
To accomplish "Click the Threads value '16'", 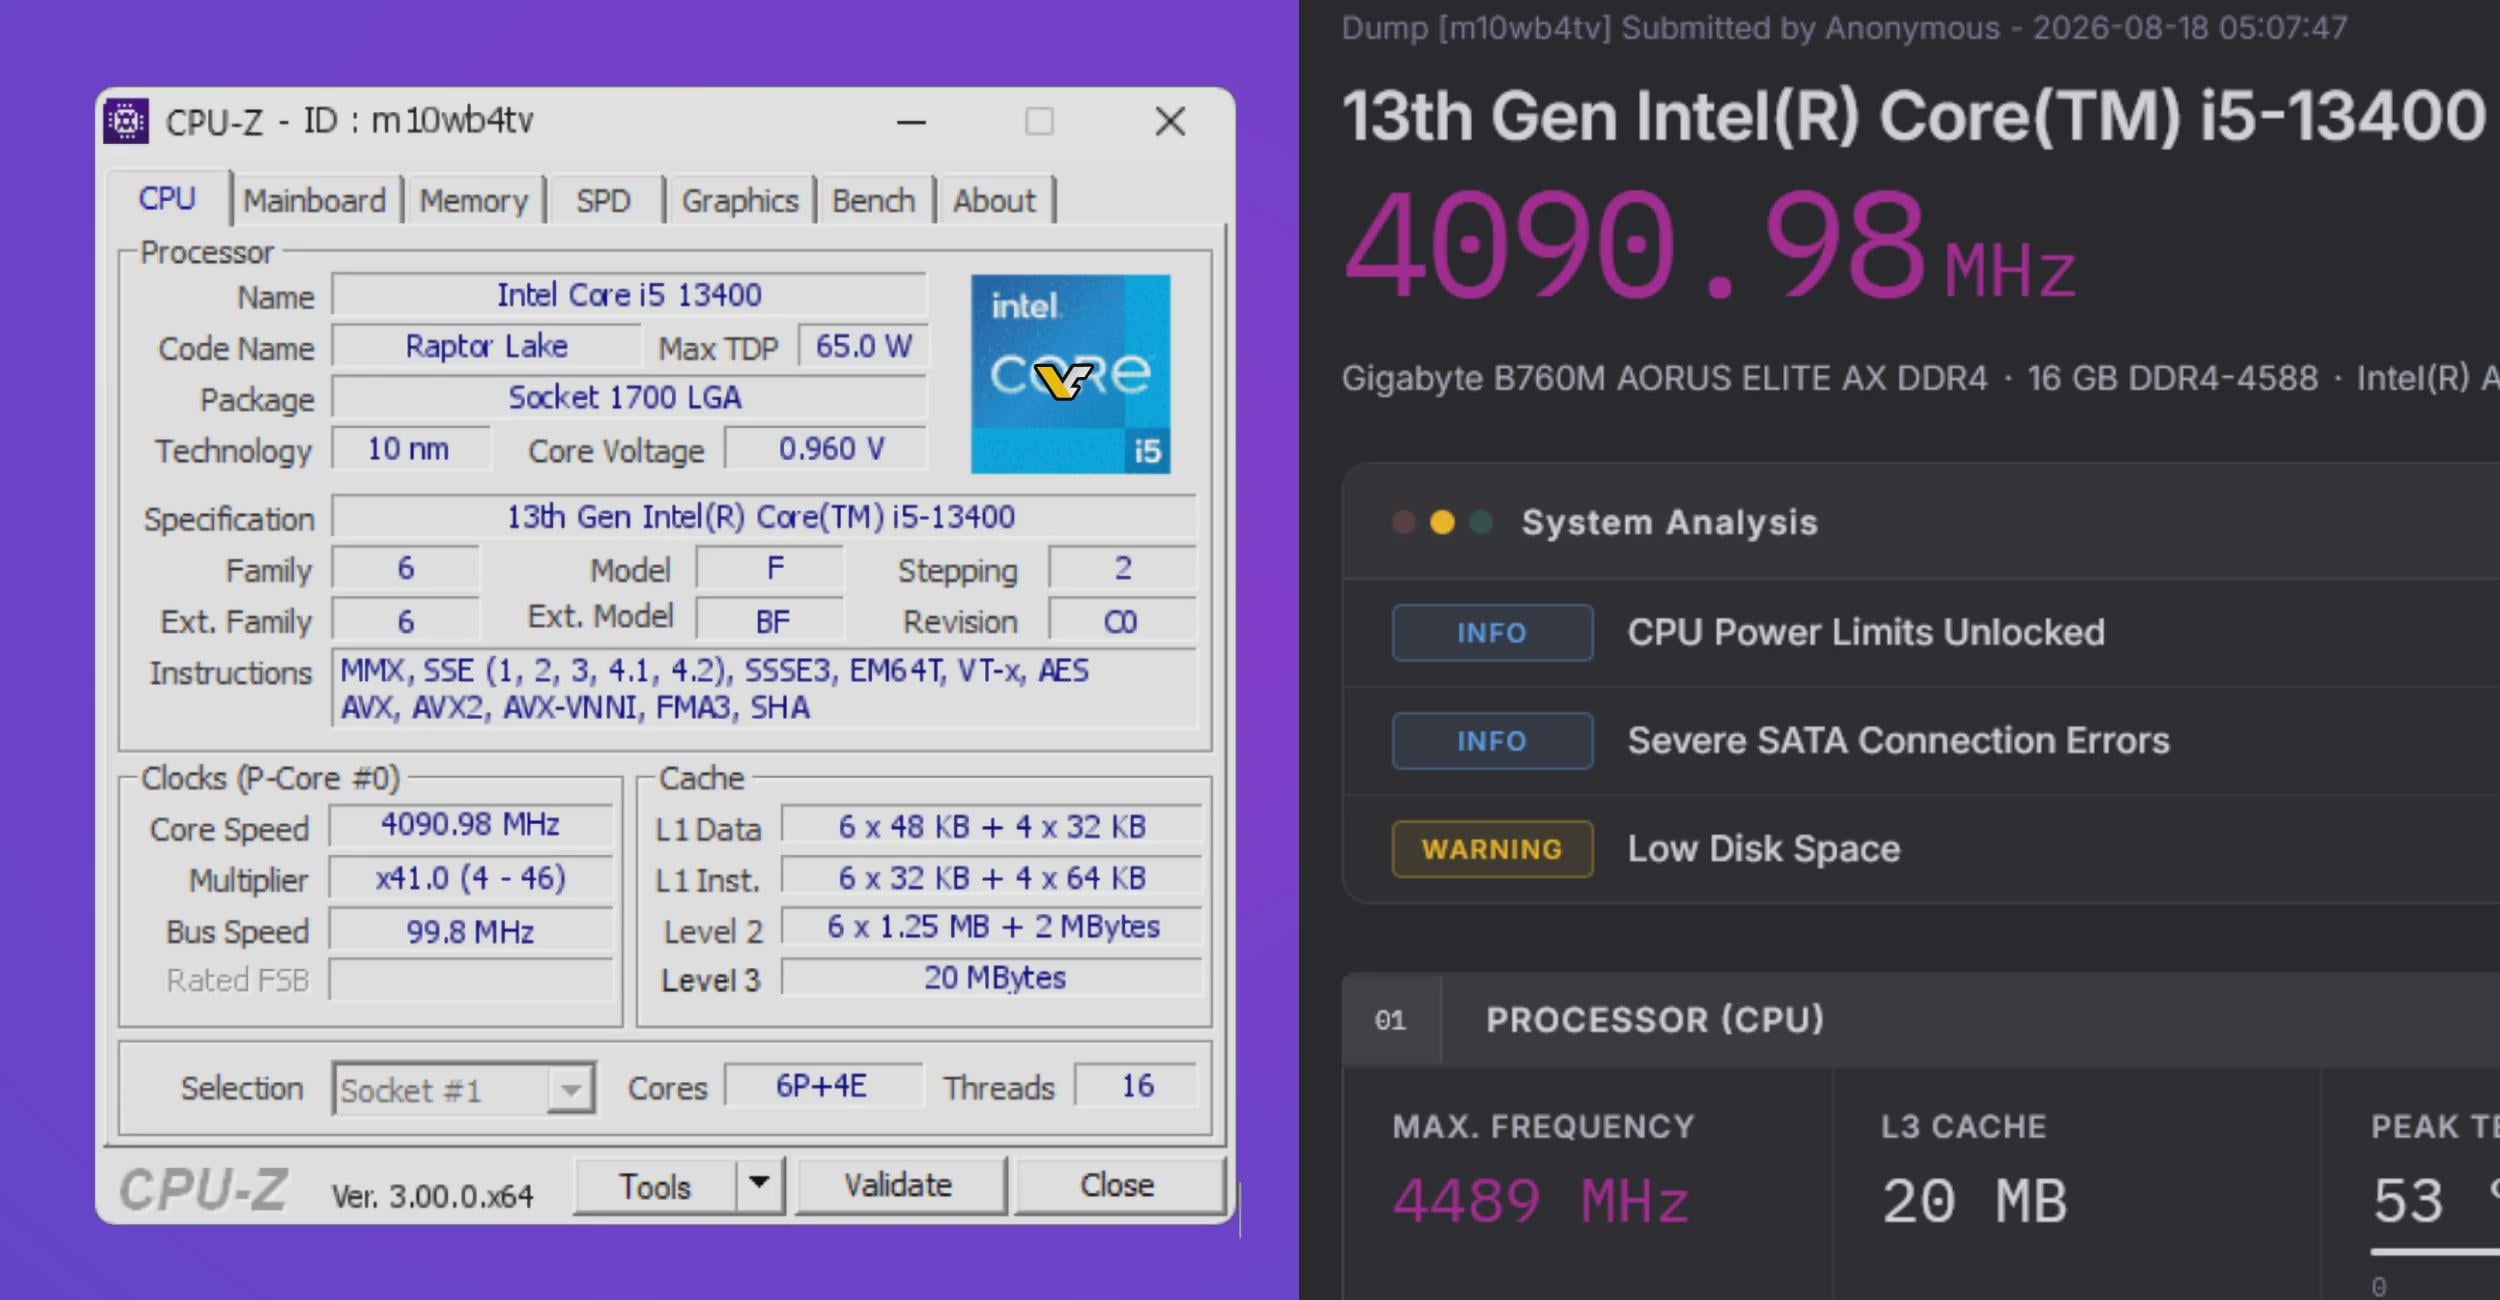I will [1136, 1086].
